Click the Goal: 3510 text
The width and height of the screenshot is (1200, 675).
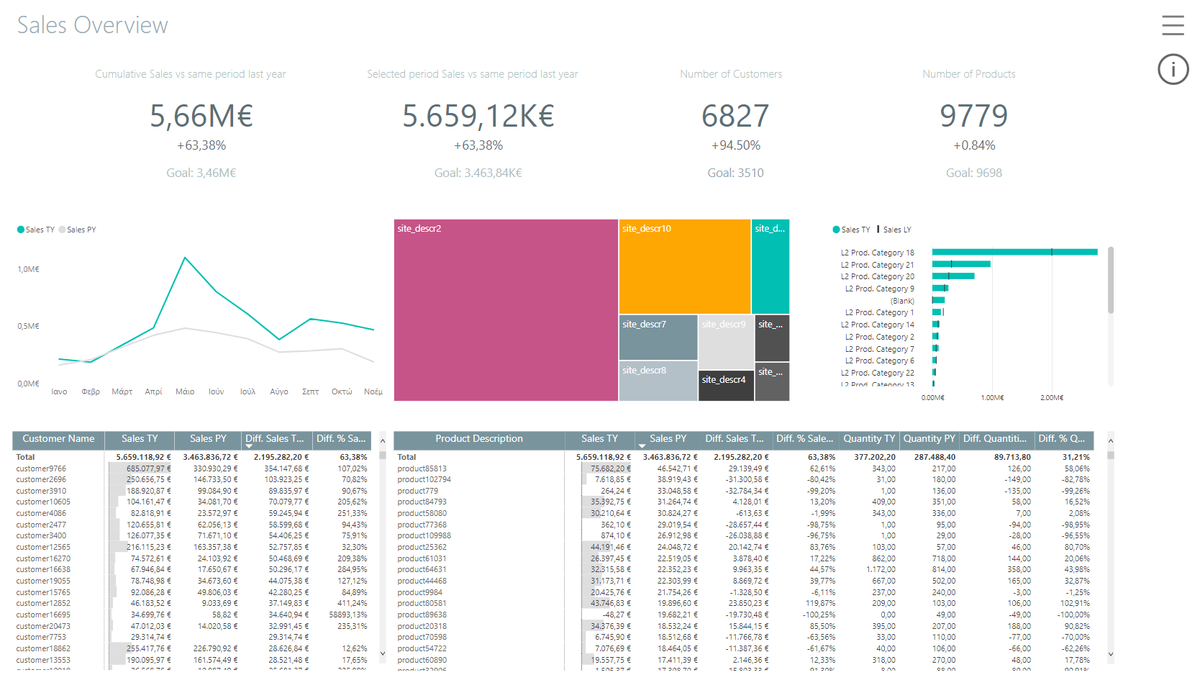tap(735, 172)
